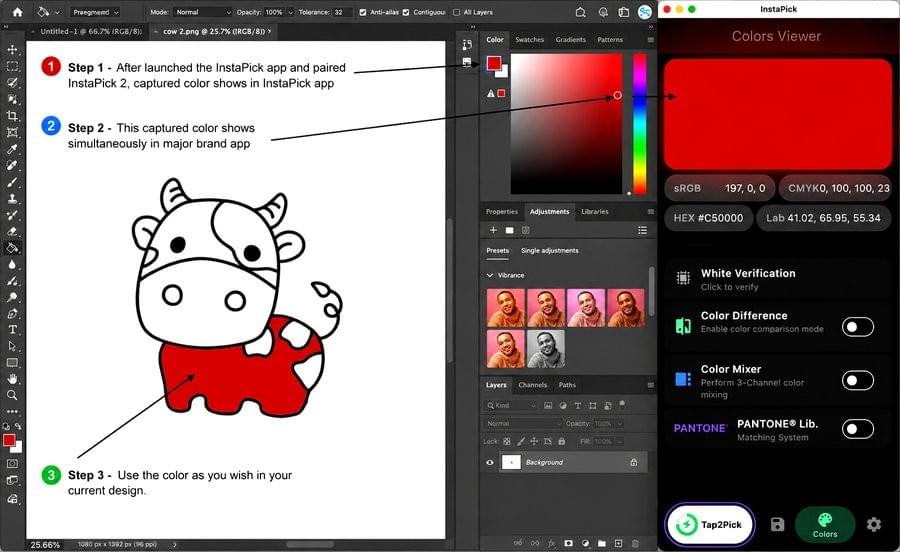Screen dimensions: 900x552
Task: Select the Pen tool
Action: [x=12, y=314]
